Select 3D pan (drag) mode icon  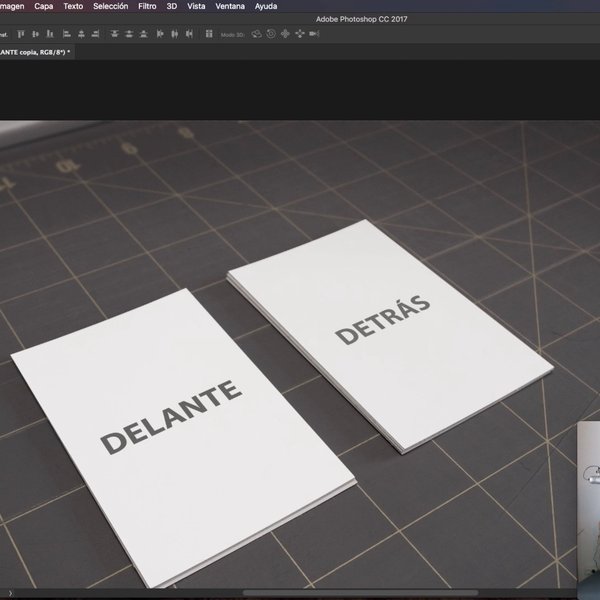(284, 33)
